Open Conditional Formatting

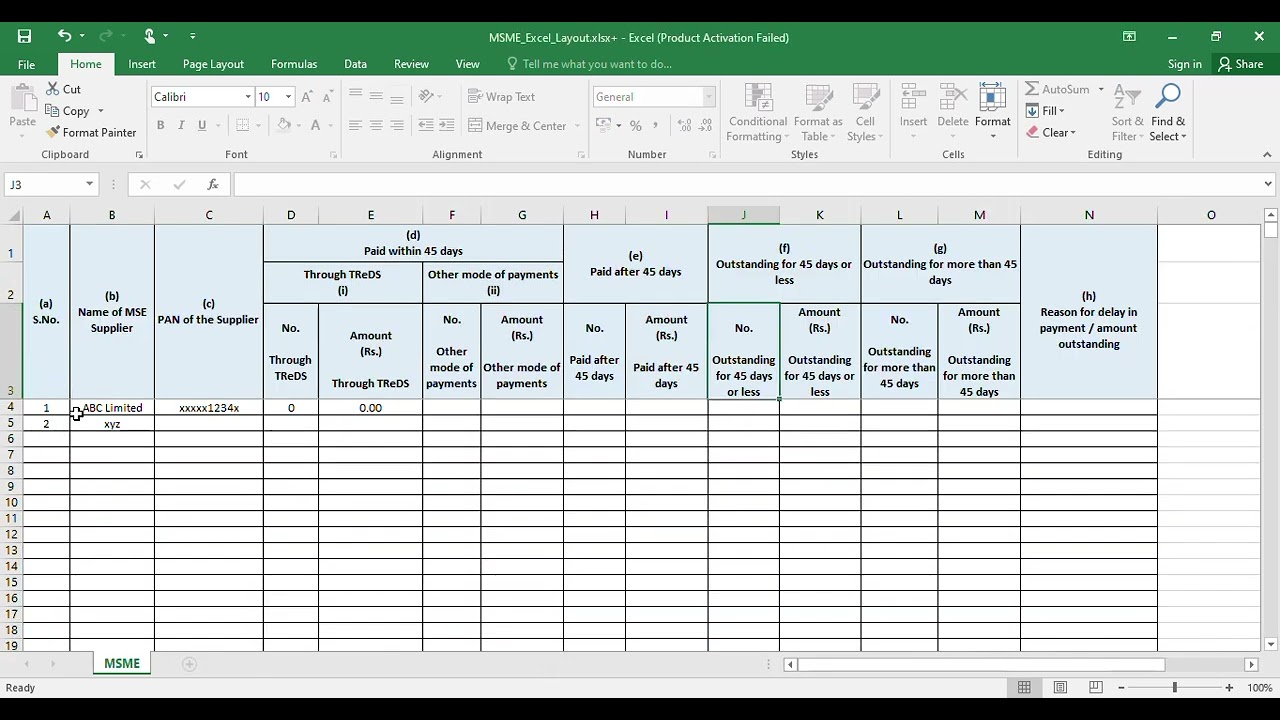click(x=758, y=113)
